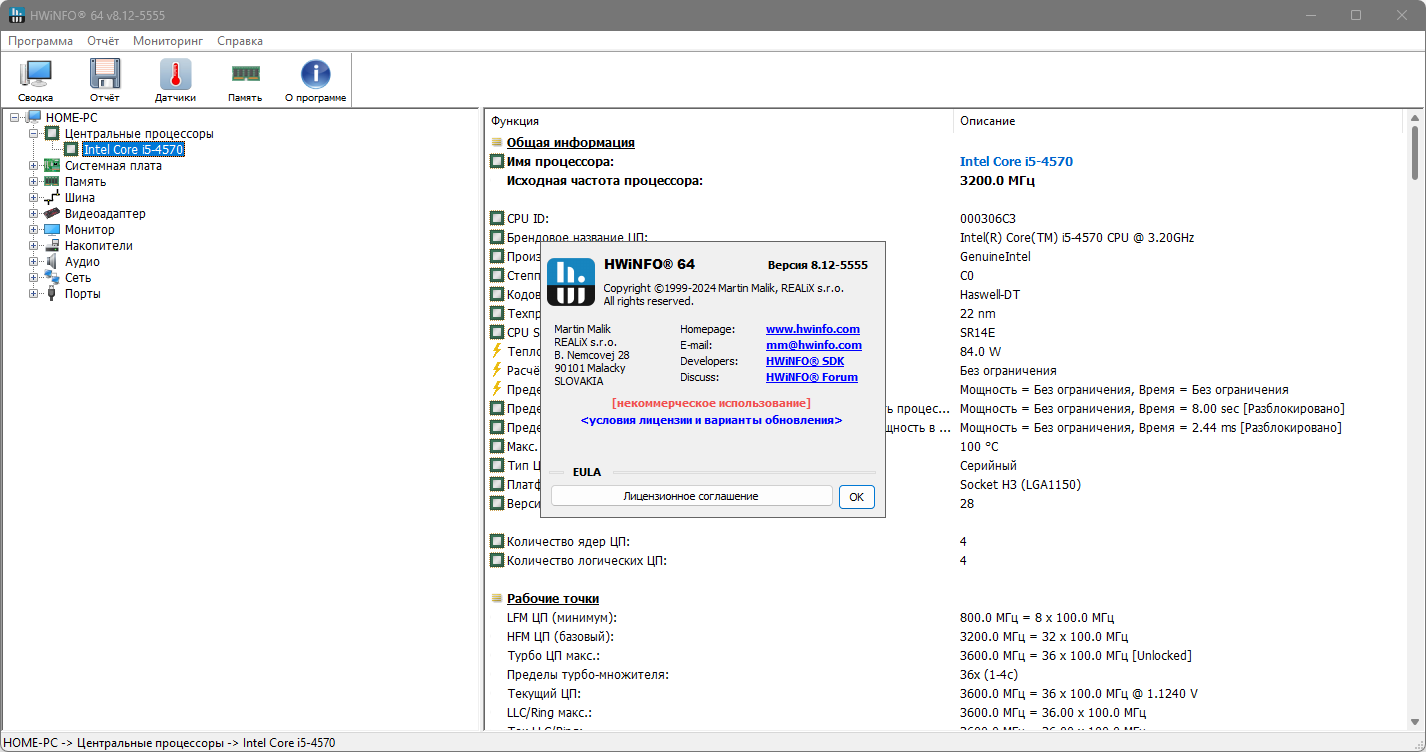Screen dimensions: 1426x752
Task: Click the Аудио speaker icon in tree
Action: 53,262
